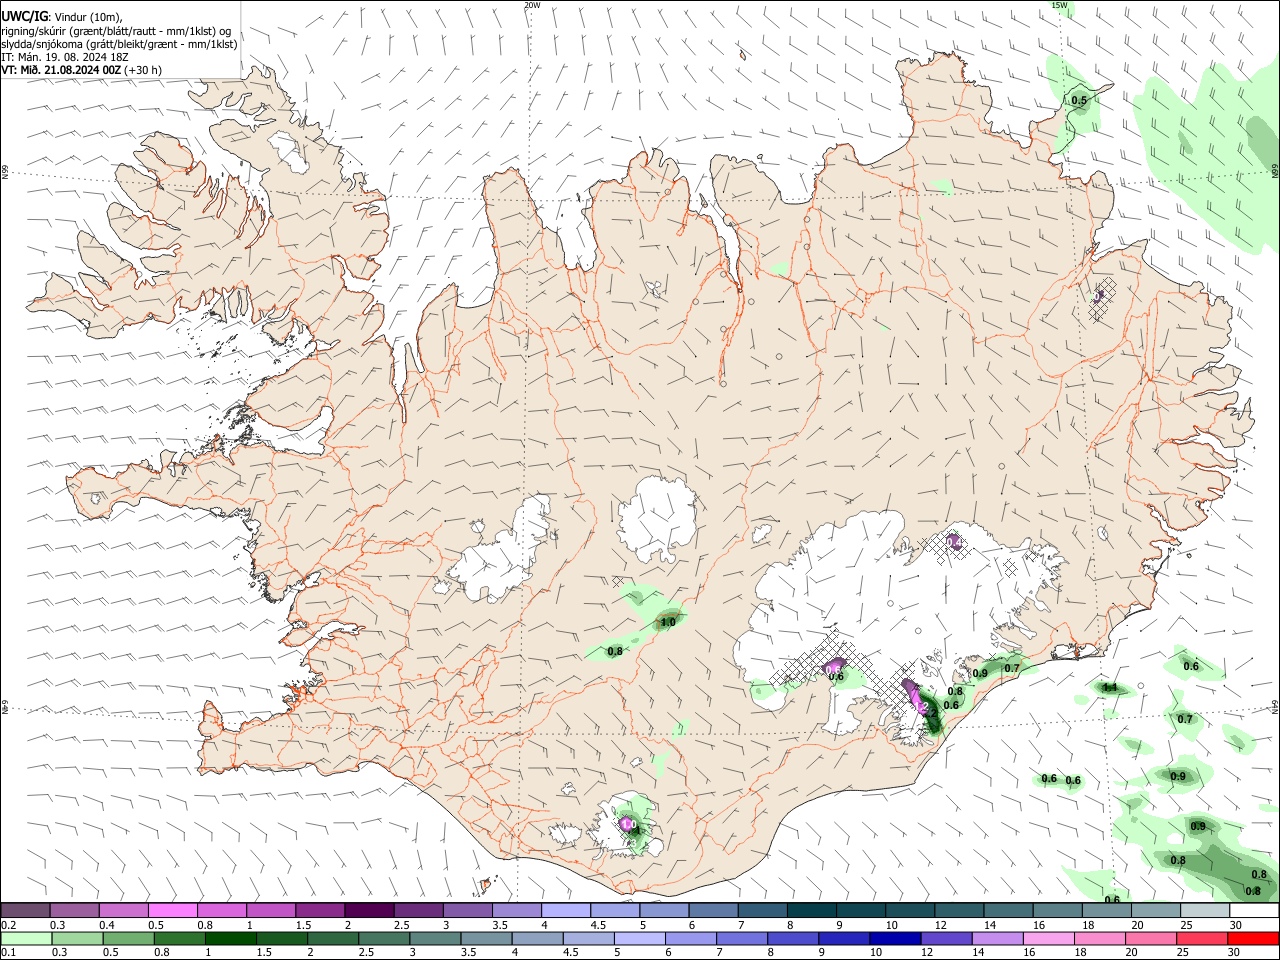Click the violet 12 swatch in the lower legend row

948,939
